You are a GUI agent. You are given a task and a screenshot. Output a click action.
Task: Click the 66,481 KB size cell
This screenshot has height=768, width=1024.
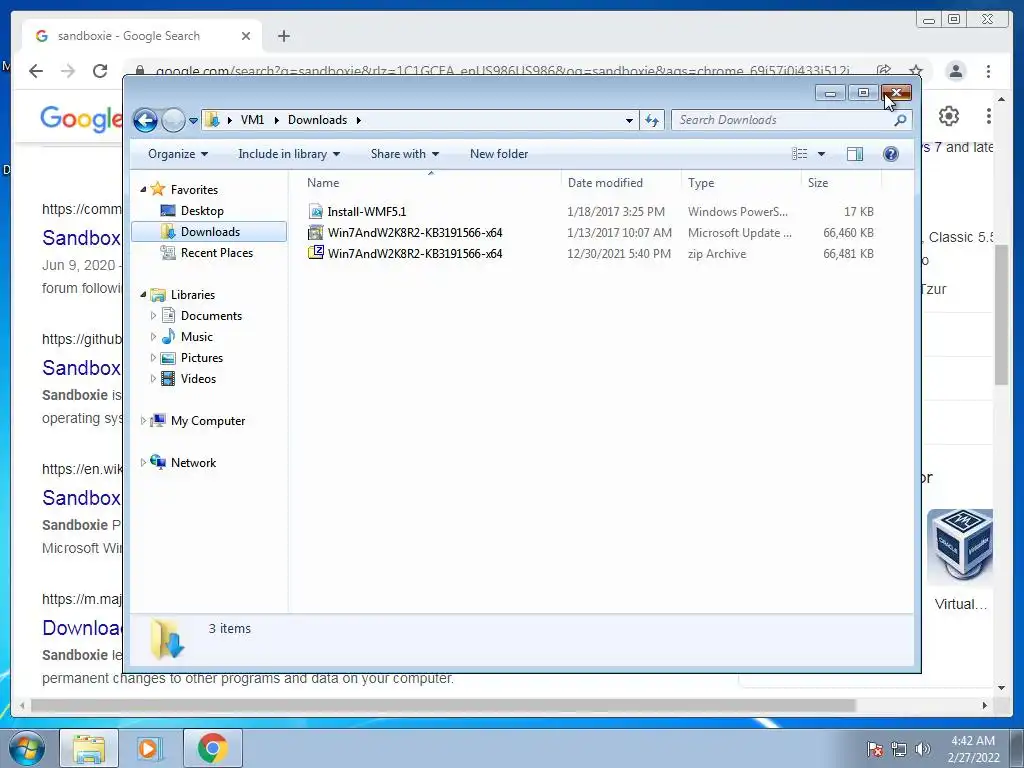click(x=848, y=253)
